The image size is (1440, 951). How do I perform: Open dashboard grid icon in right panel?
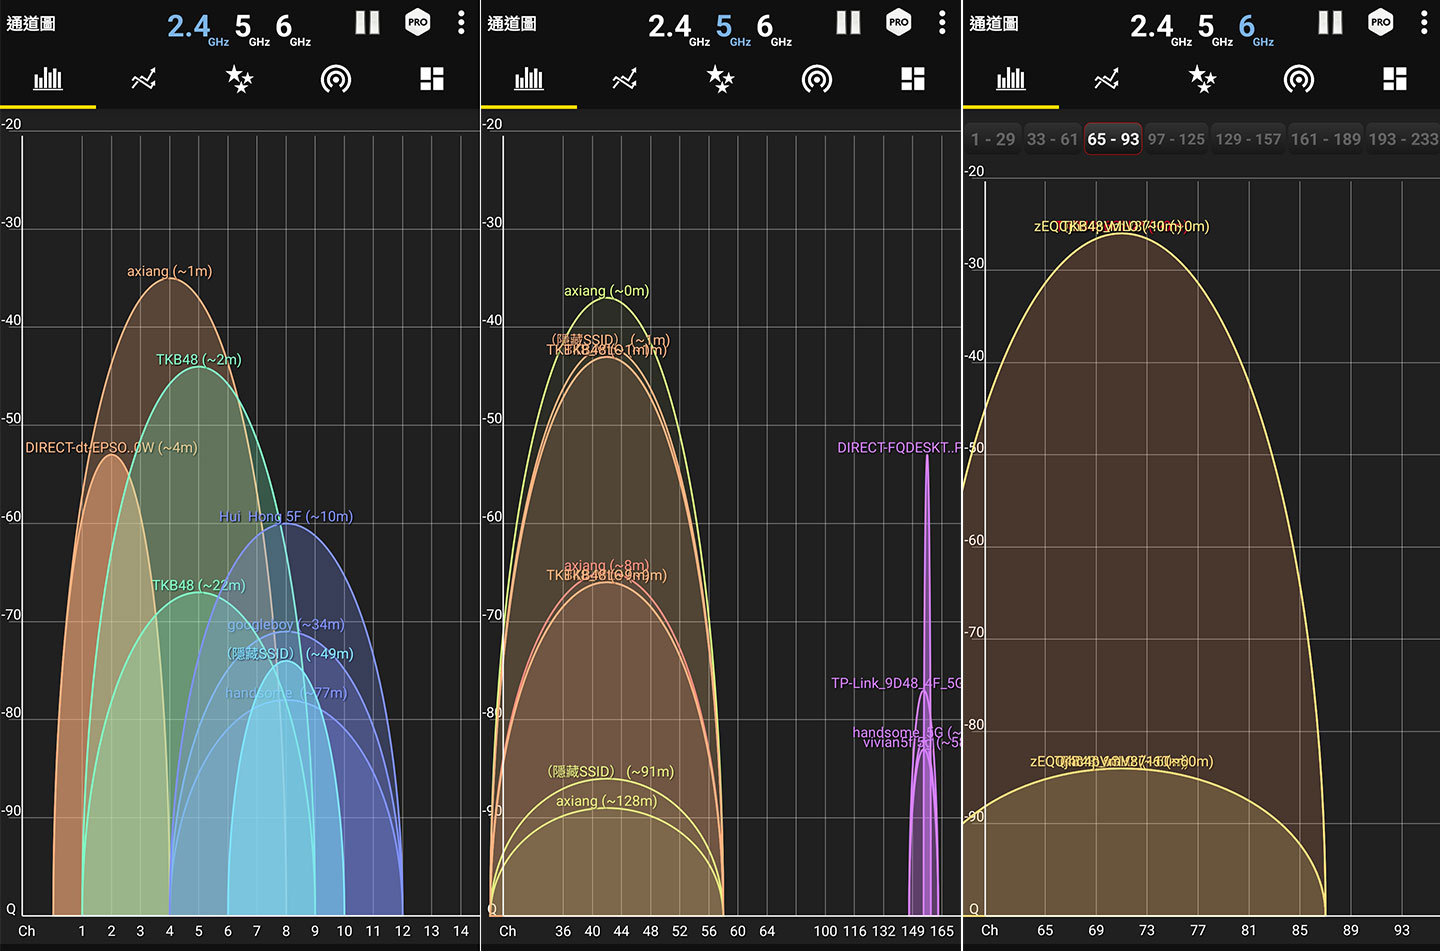(x=1395, y=79)
